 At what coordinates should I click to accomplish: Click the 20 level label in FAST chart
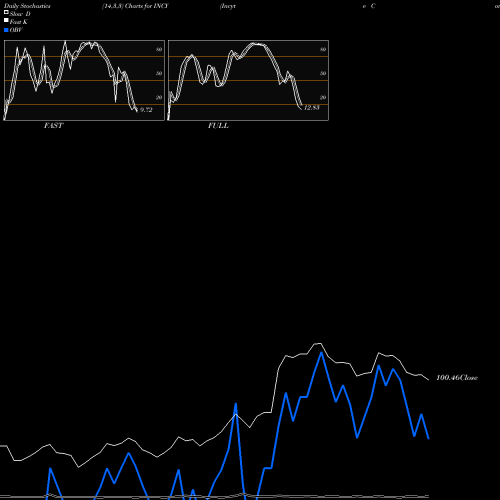click(159, 97)
